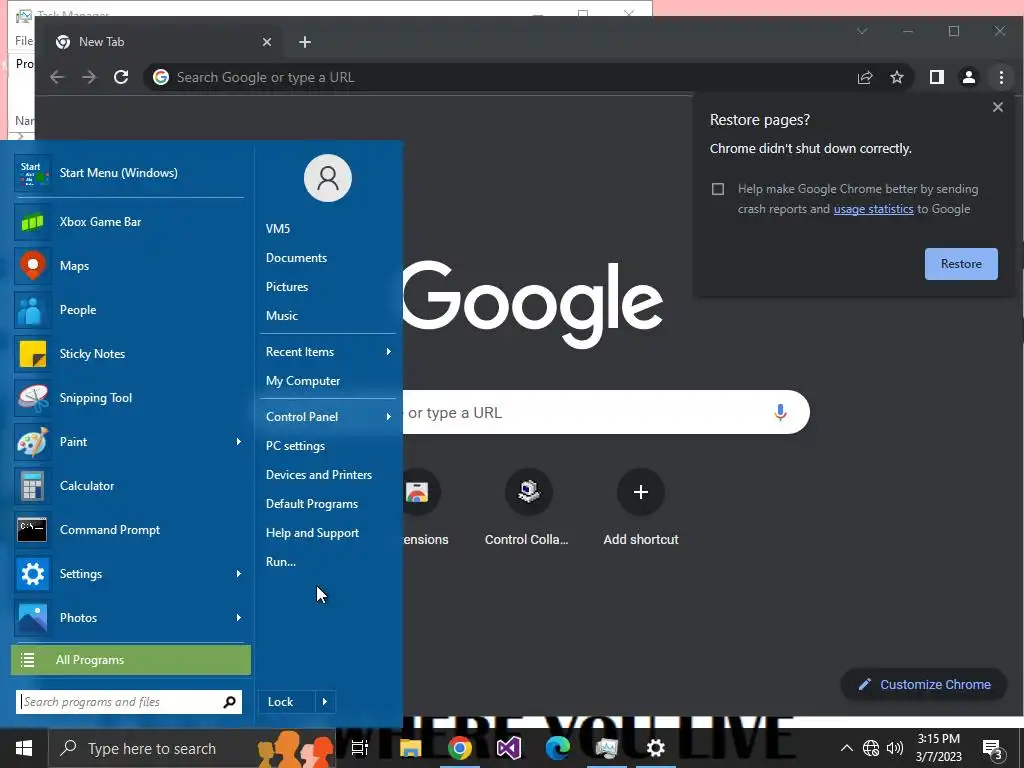Open Chrome profile icon
Viewport: 1024px width, 768px height.
968,77
